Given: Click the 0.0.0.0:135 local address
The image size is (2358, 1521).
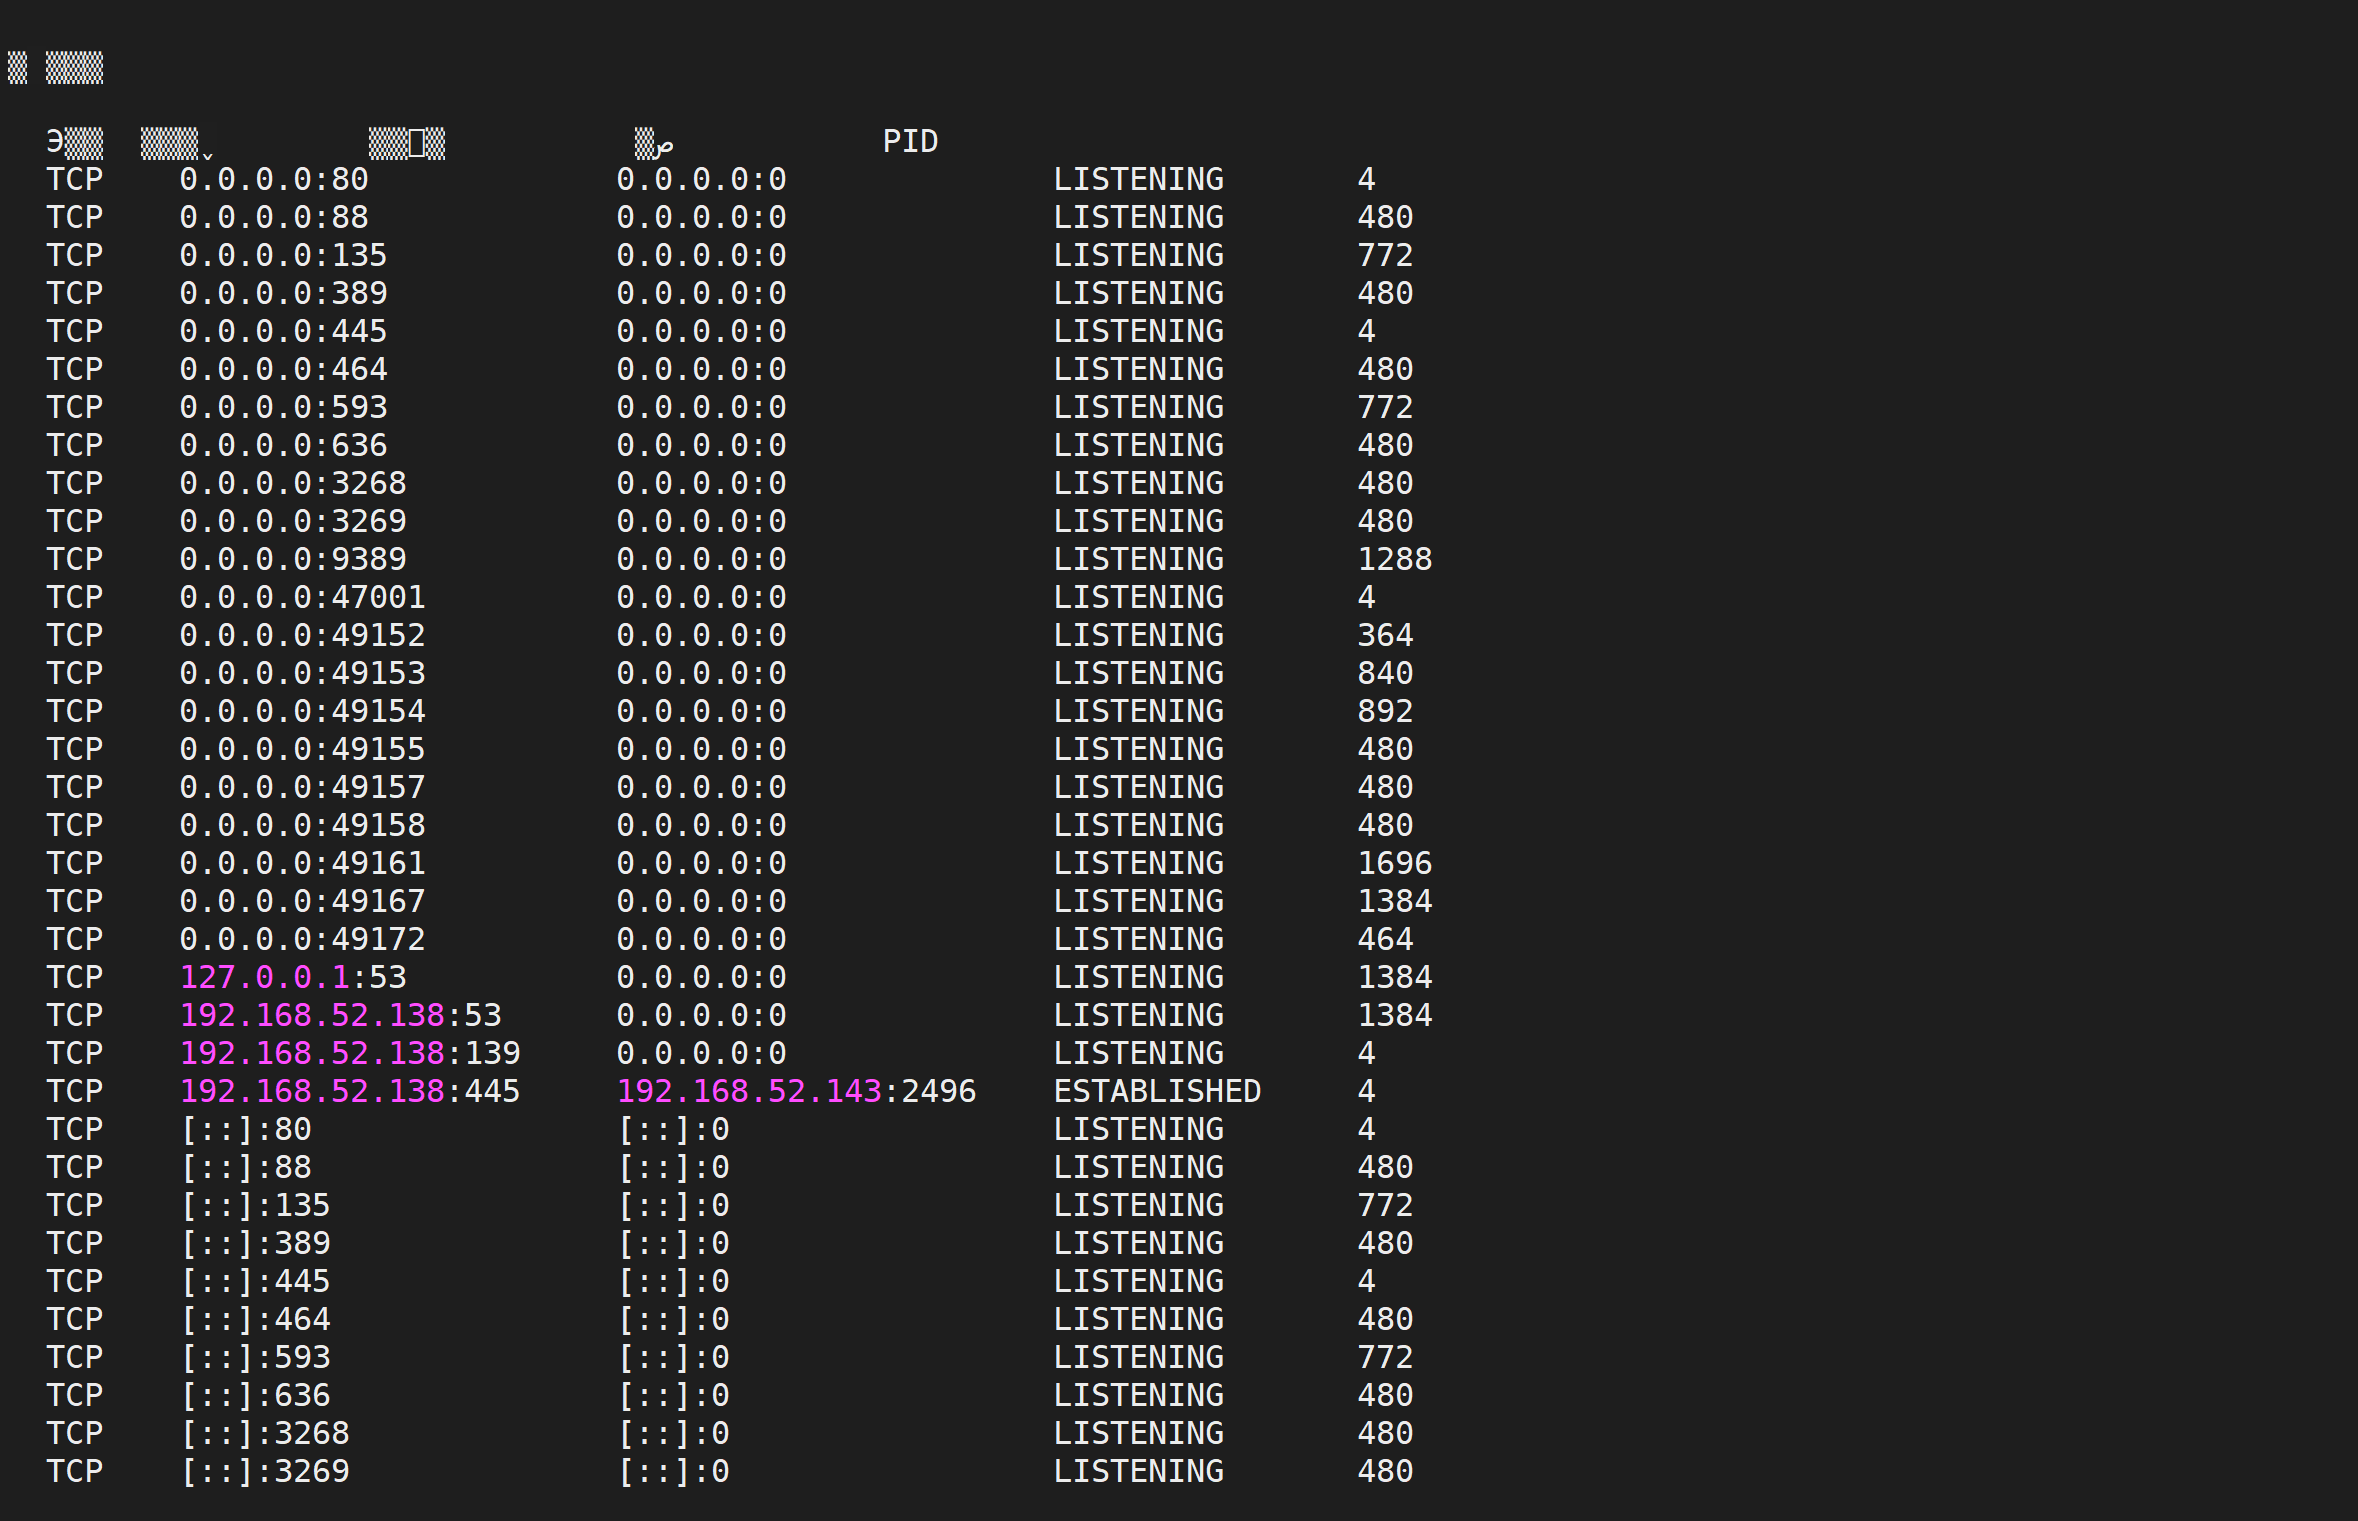Looking at the screenshot, I should point(283,255).
